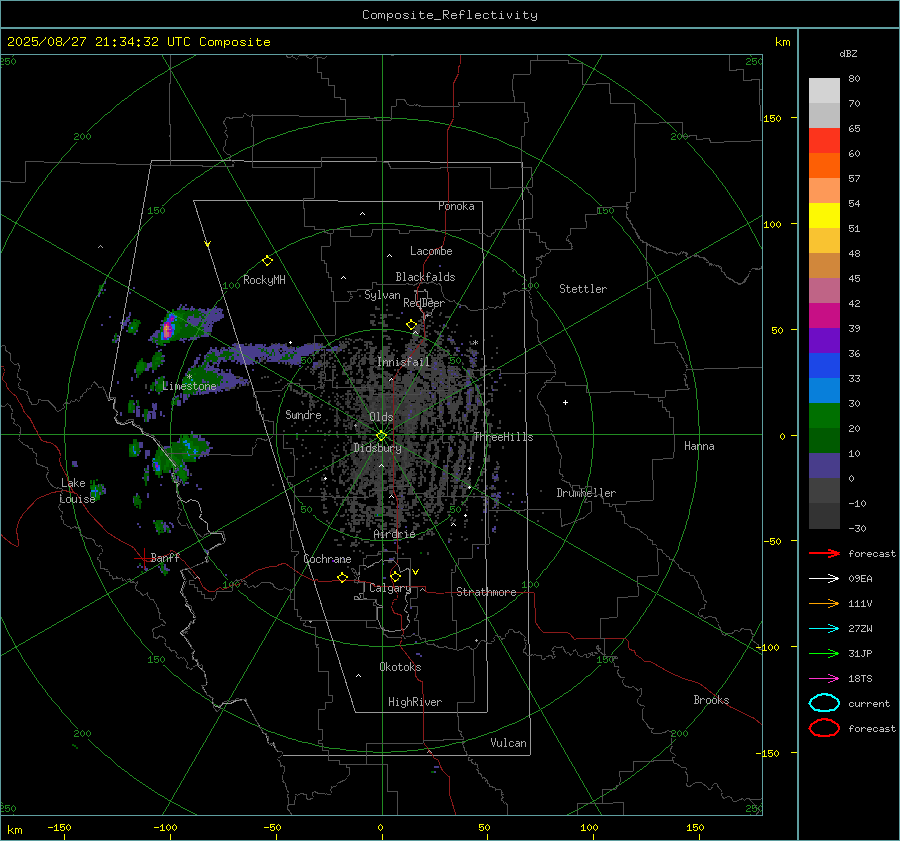Click the Red Deer city label

pyautogui.click(x=424, y=303)
